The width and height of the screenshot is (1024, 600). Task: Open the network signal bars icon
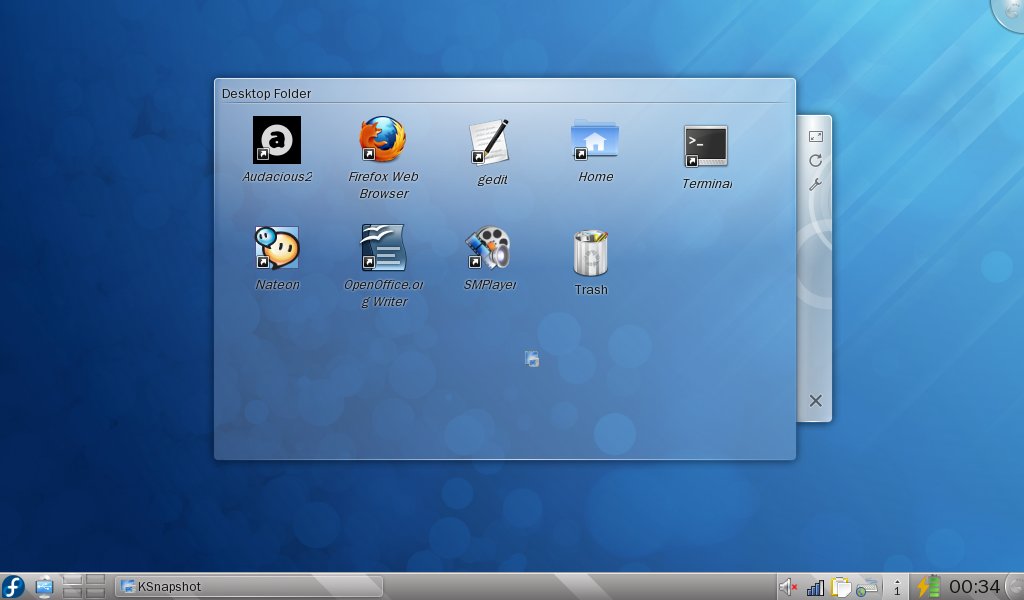(x=814, y=588)
